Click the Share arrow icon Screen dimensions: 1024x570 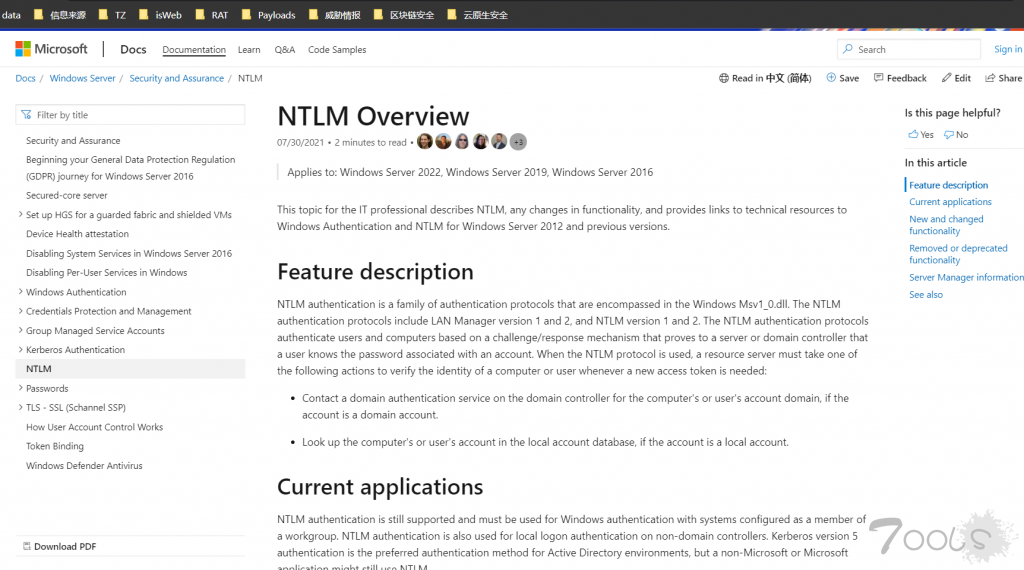[x=990, y=78]
